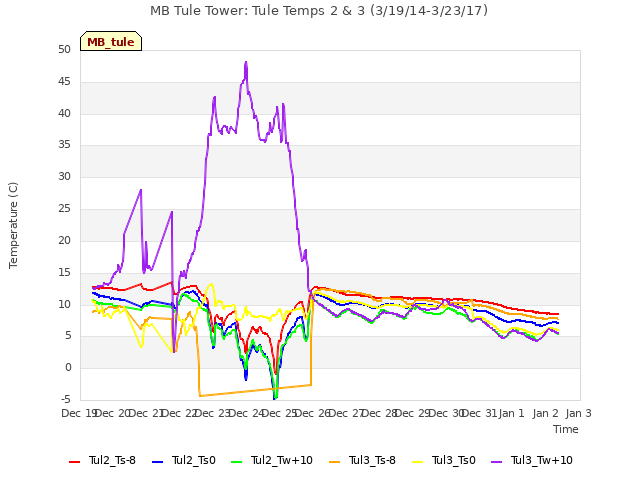Image resolution: width=640 pixels, height=480 pixels.
Task: Click the green Tul2_Tw+10 legend swatch
Action: tap(237, 462)
